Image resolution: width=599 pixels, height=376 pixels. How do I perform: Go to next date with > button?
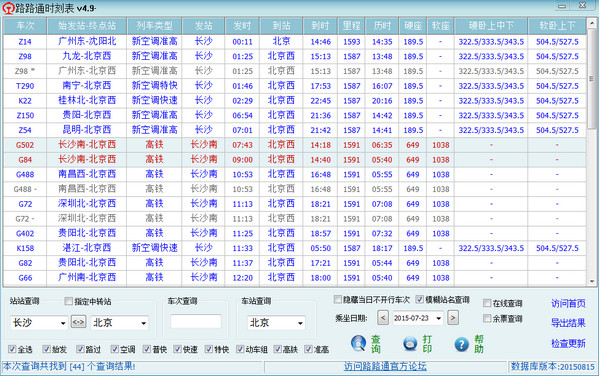click(x=453, y=318)
